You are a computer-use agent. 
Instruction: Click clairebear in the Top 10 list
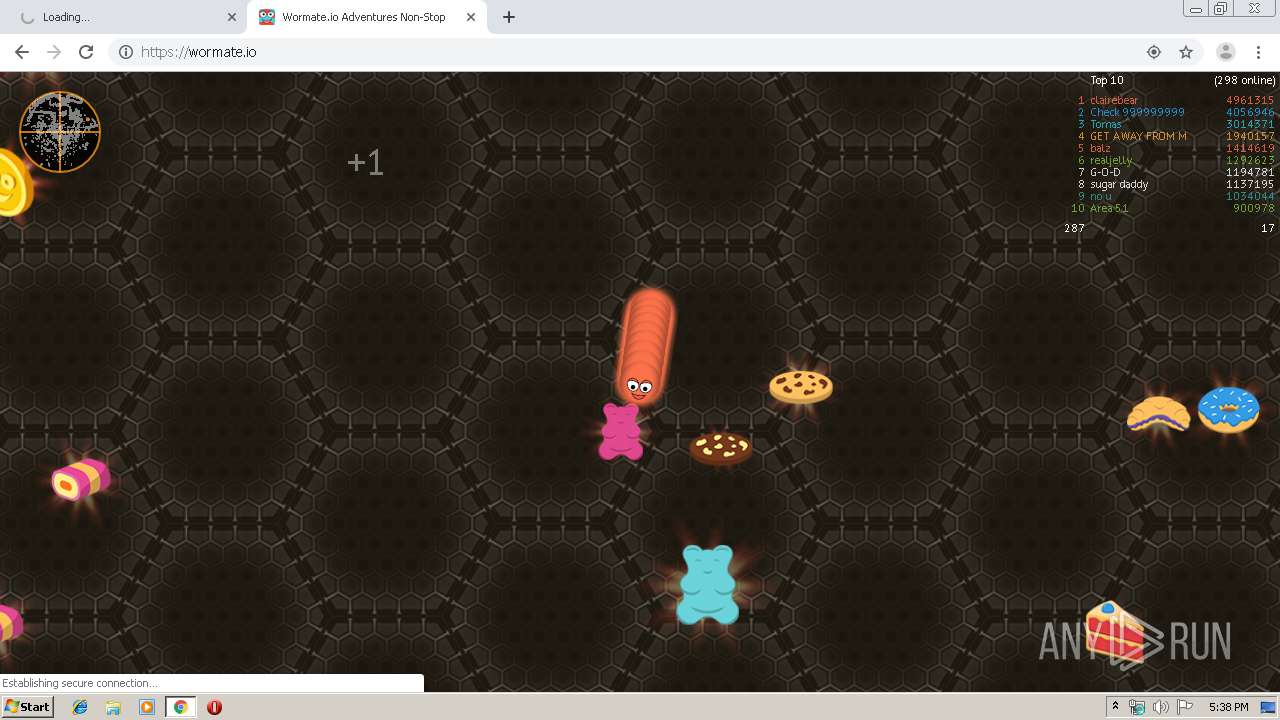(1114, 100)
